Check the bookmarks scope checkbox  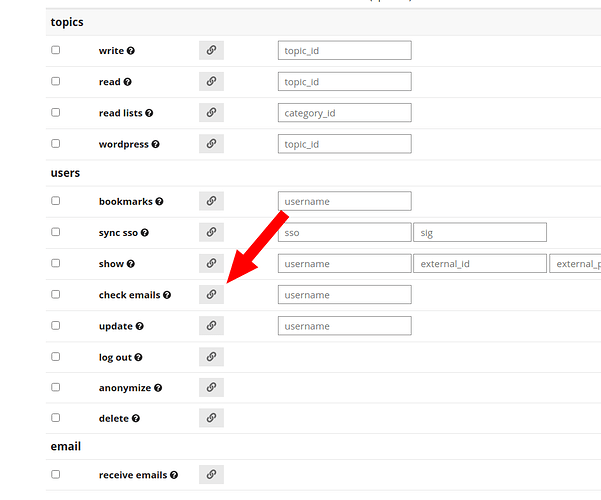point(56,201)
